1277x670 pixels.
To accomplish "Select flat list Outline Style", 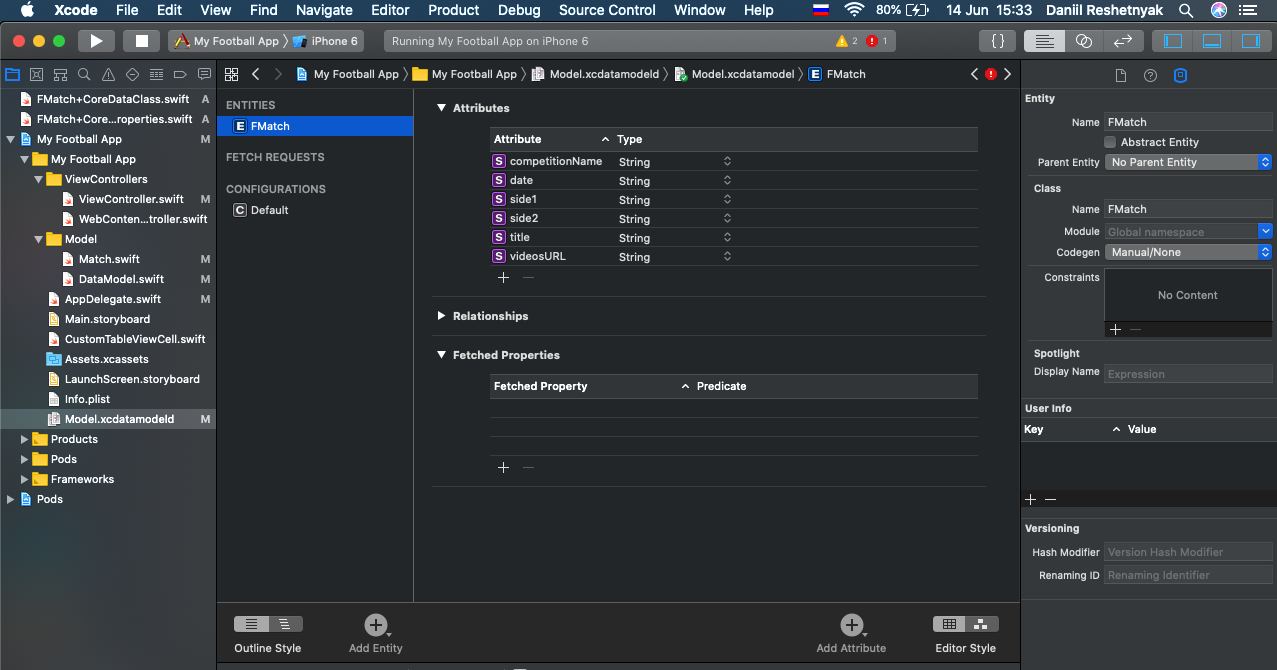I will (251, 624).
